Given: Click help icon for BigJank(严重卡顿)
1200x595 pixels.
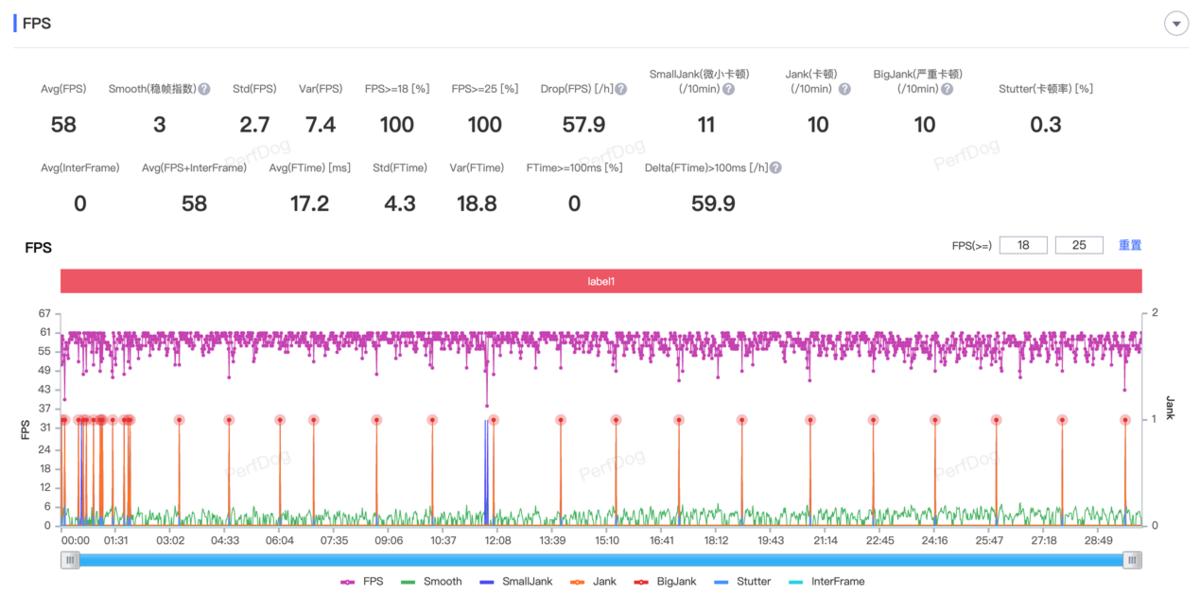Looking at the screenshot, I should click(x=947, y=89).
